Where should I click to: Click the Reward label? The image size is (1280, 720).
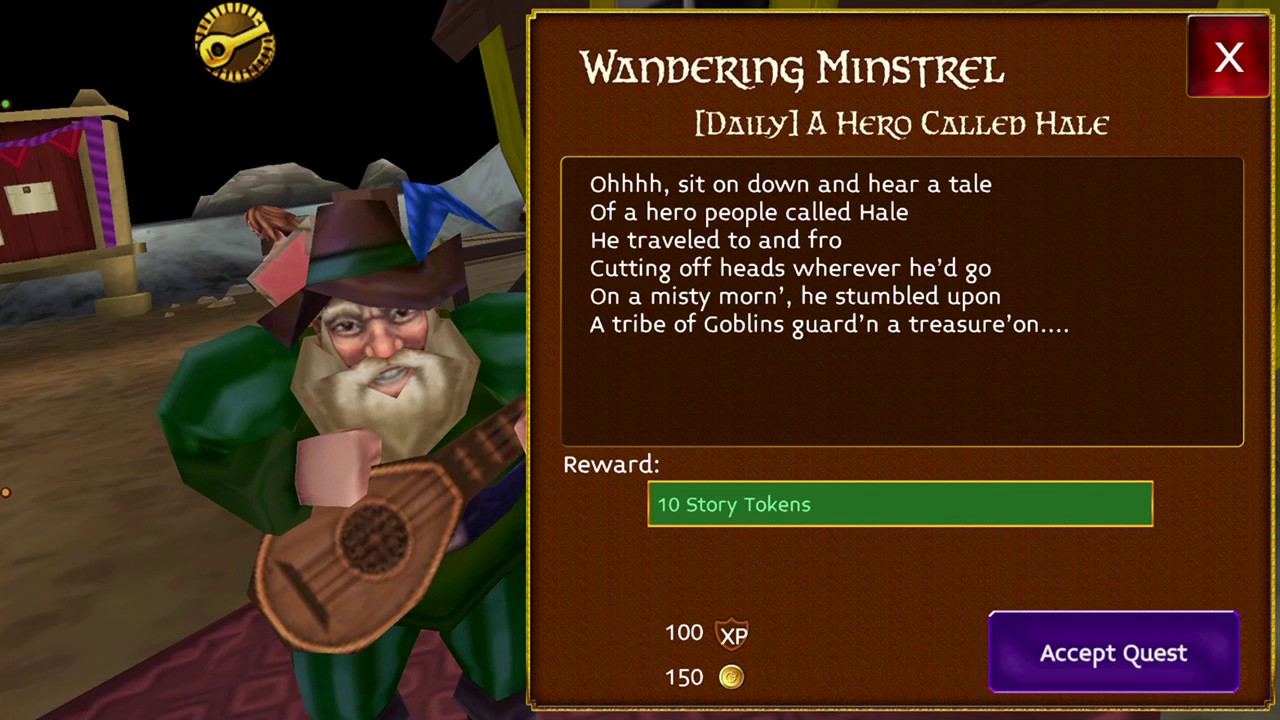coord(611,464)
